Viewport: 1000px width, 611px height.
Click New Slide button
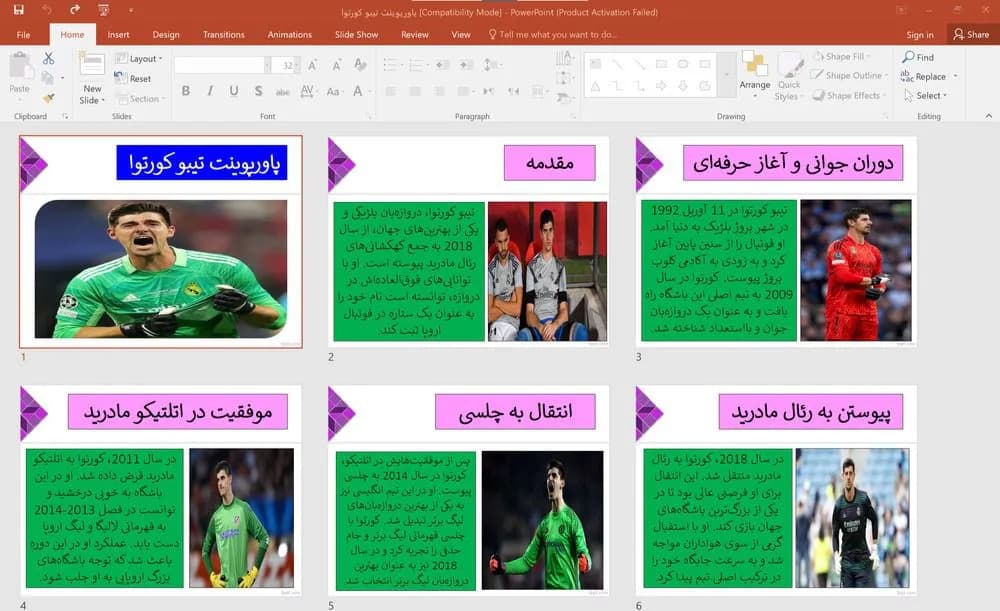[92, 78]
